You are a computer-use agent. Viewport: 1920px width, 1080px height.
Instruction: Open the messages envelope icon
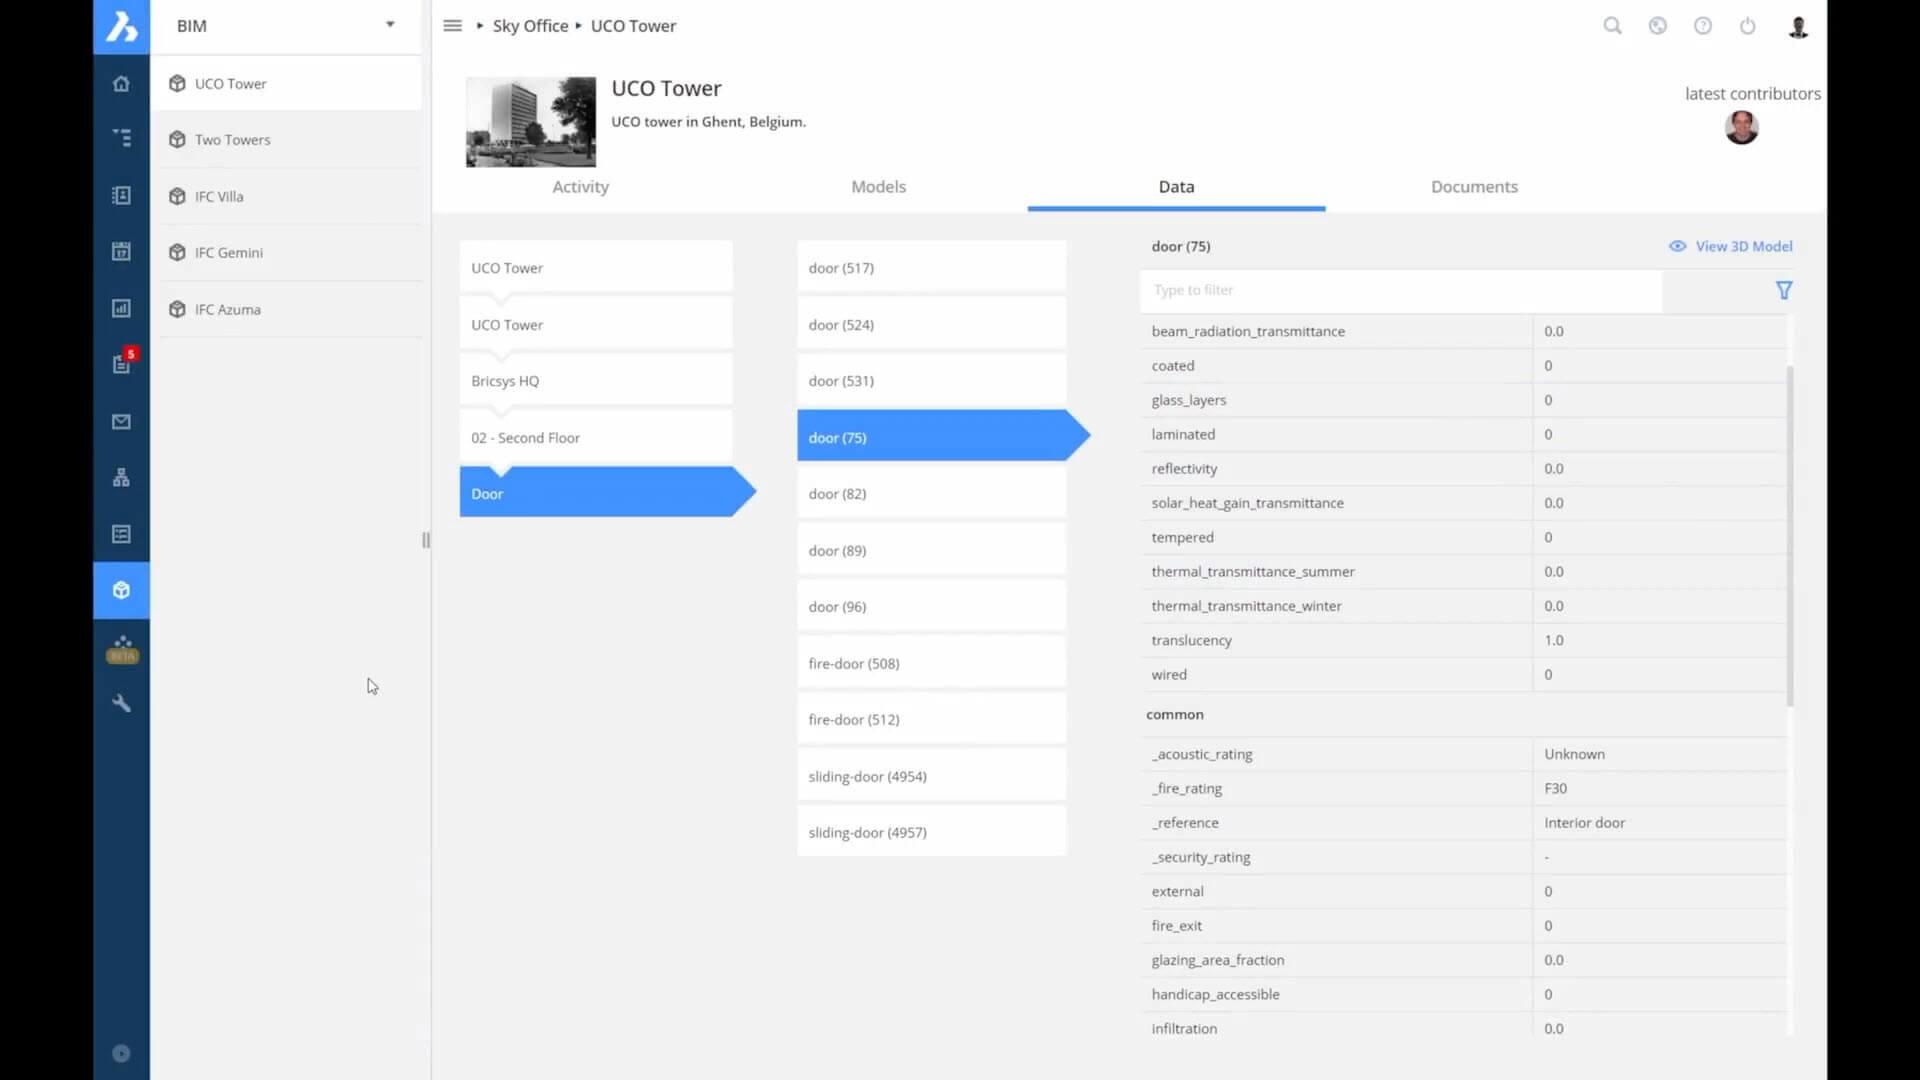[x=121, y=422]
